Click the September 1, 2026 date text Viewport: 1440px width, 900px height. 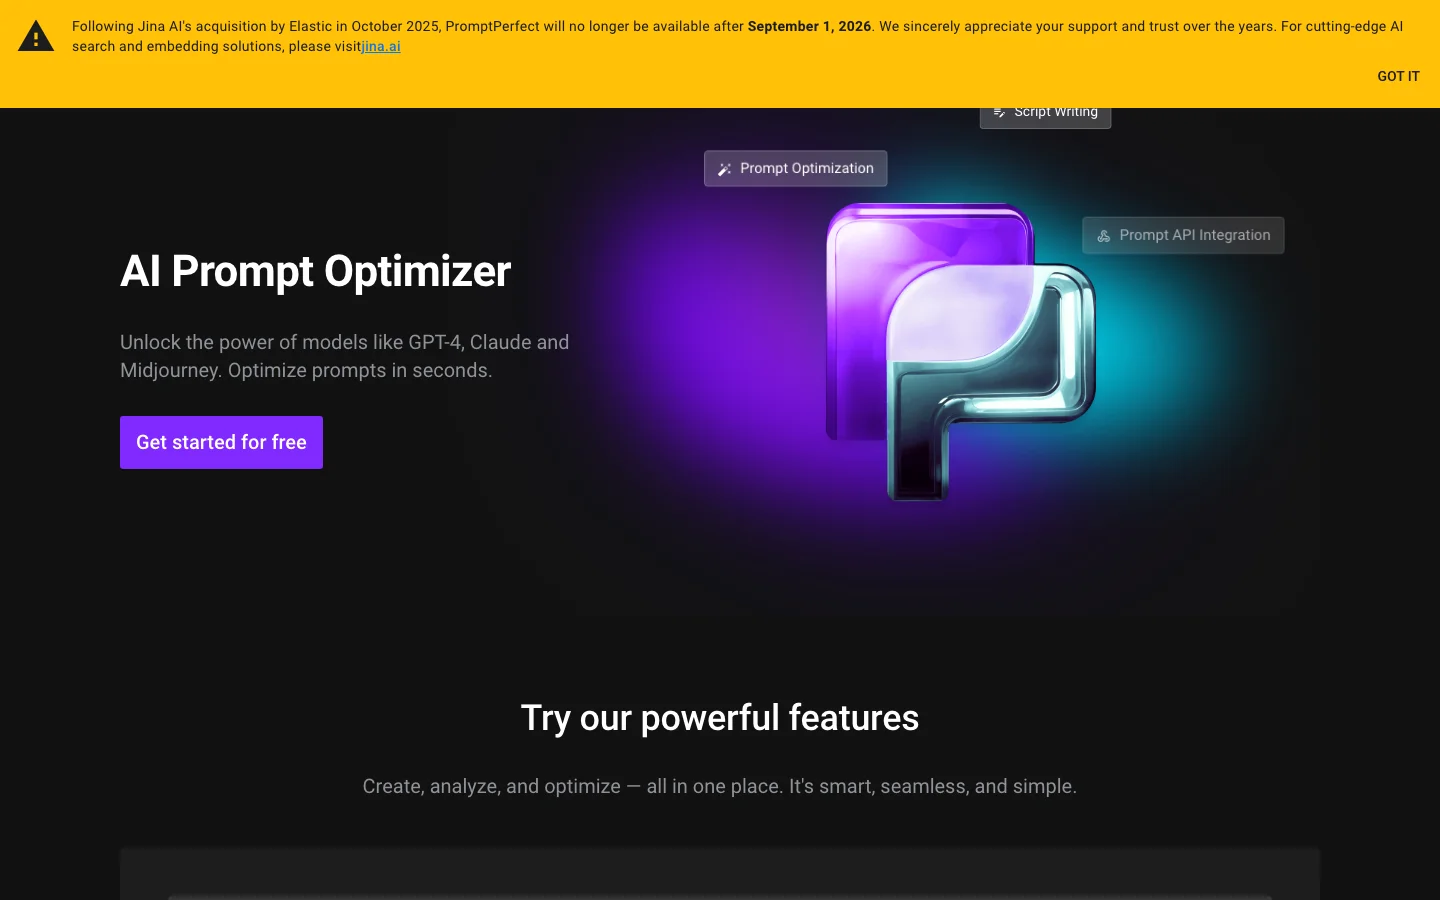[x=809, y=26]
